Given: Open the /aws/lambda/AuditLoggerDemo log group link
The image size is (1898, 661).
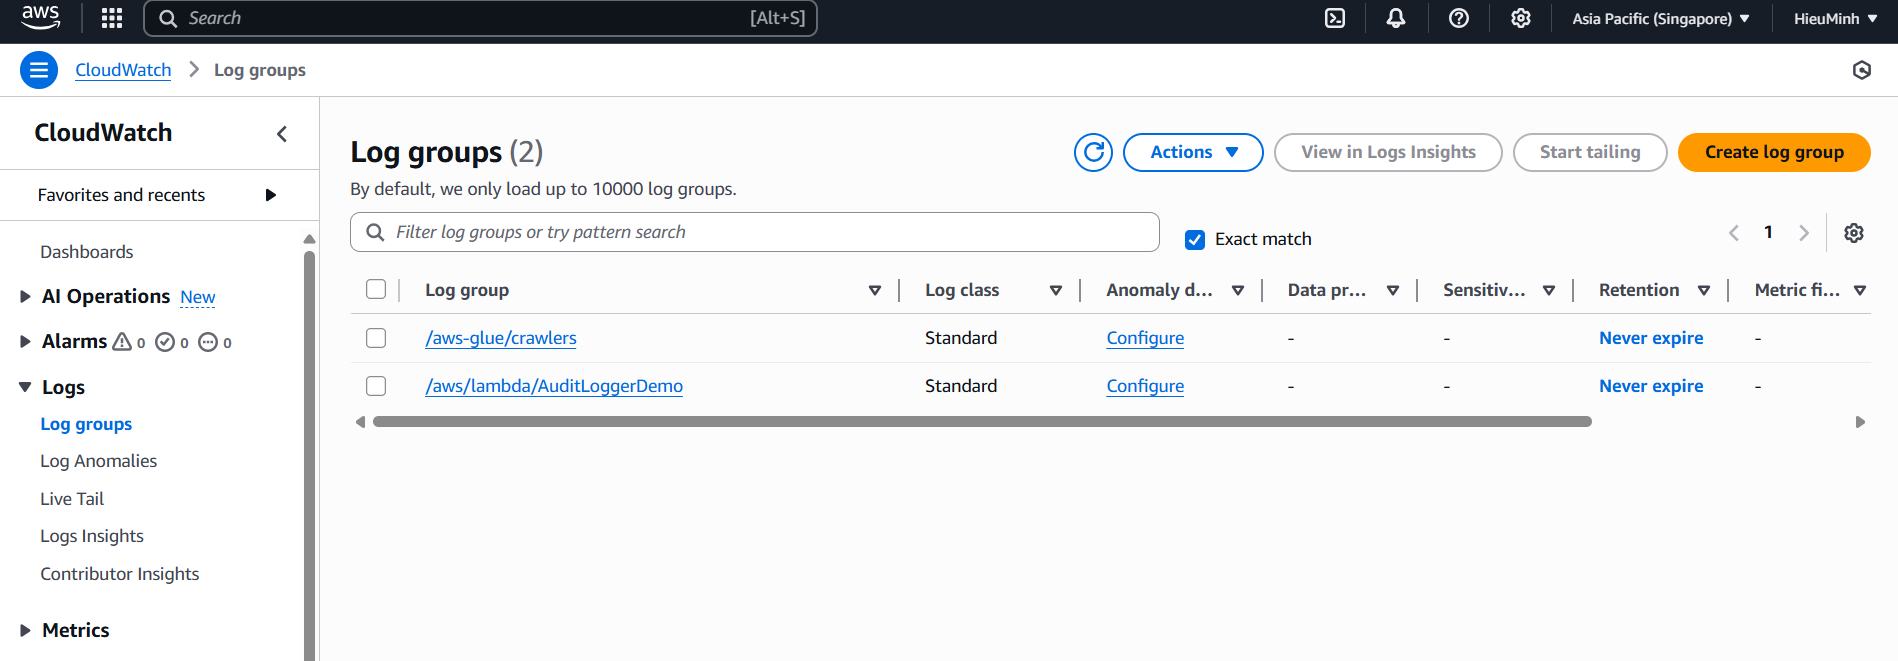Looking at the screenshot, I should pyautogui.click(x=554, y=386).
